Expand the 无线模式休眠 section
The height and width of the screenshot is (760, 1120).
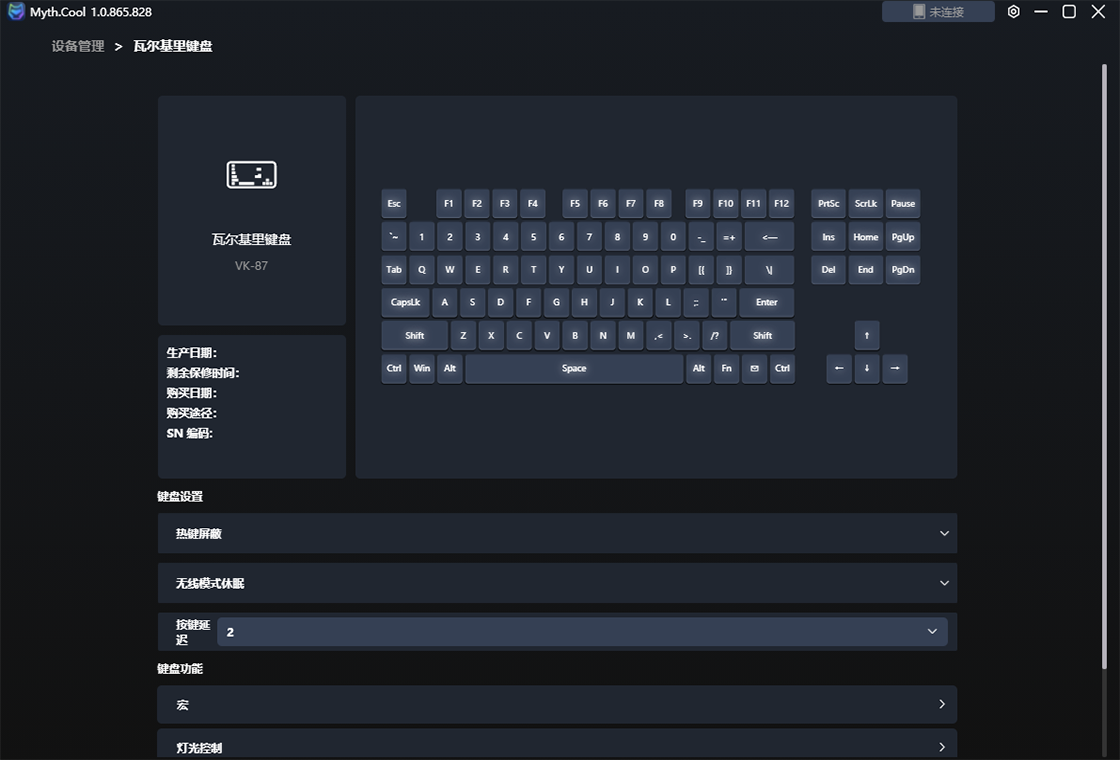(x=557, y=583)
